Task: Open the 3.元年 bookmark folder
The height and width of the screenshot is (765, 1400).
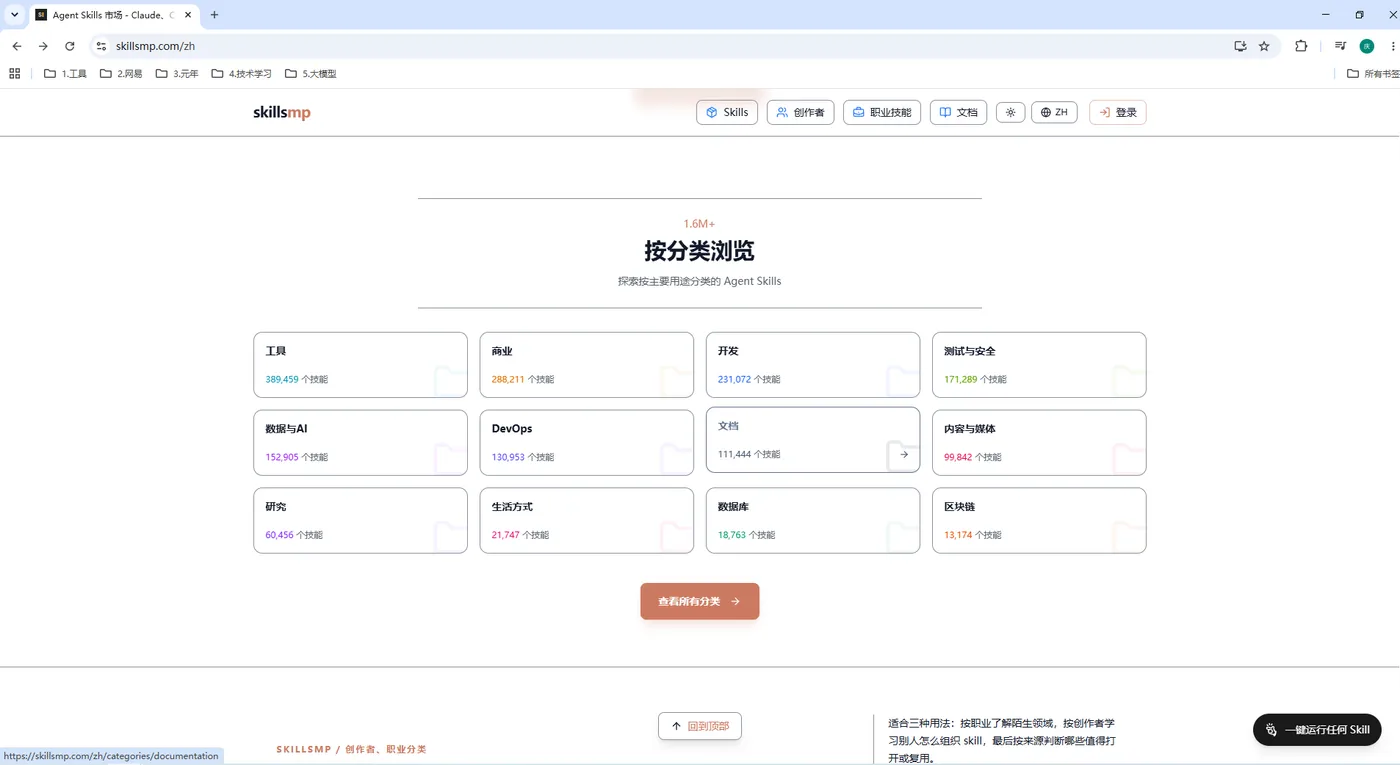Action: [177, 73]
